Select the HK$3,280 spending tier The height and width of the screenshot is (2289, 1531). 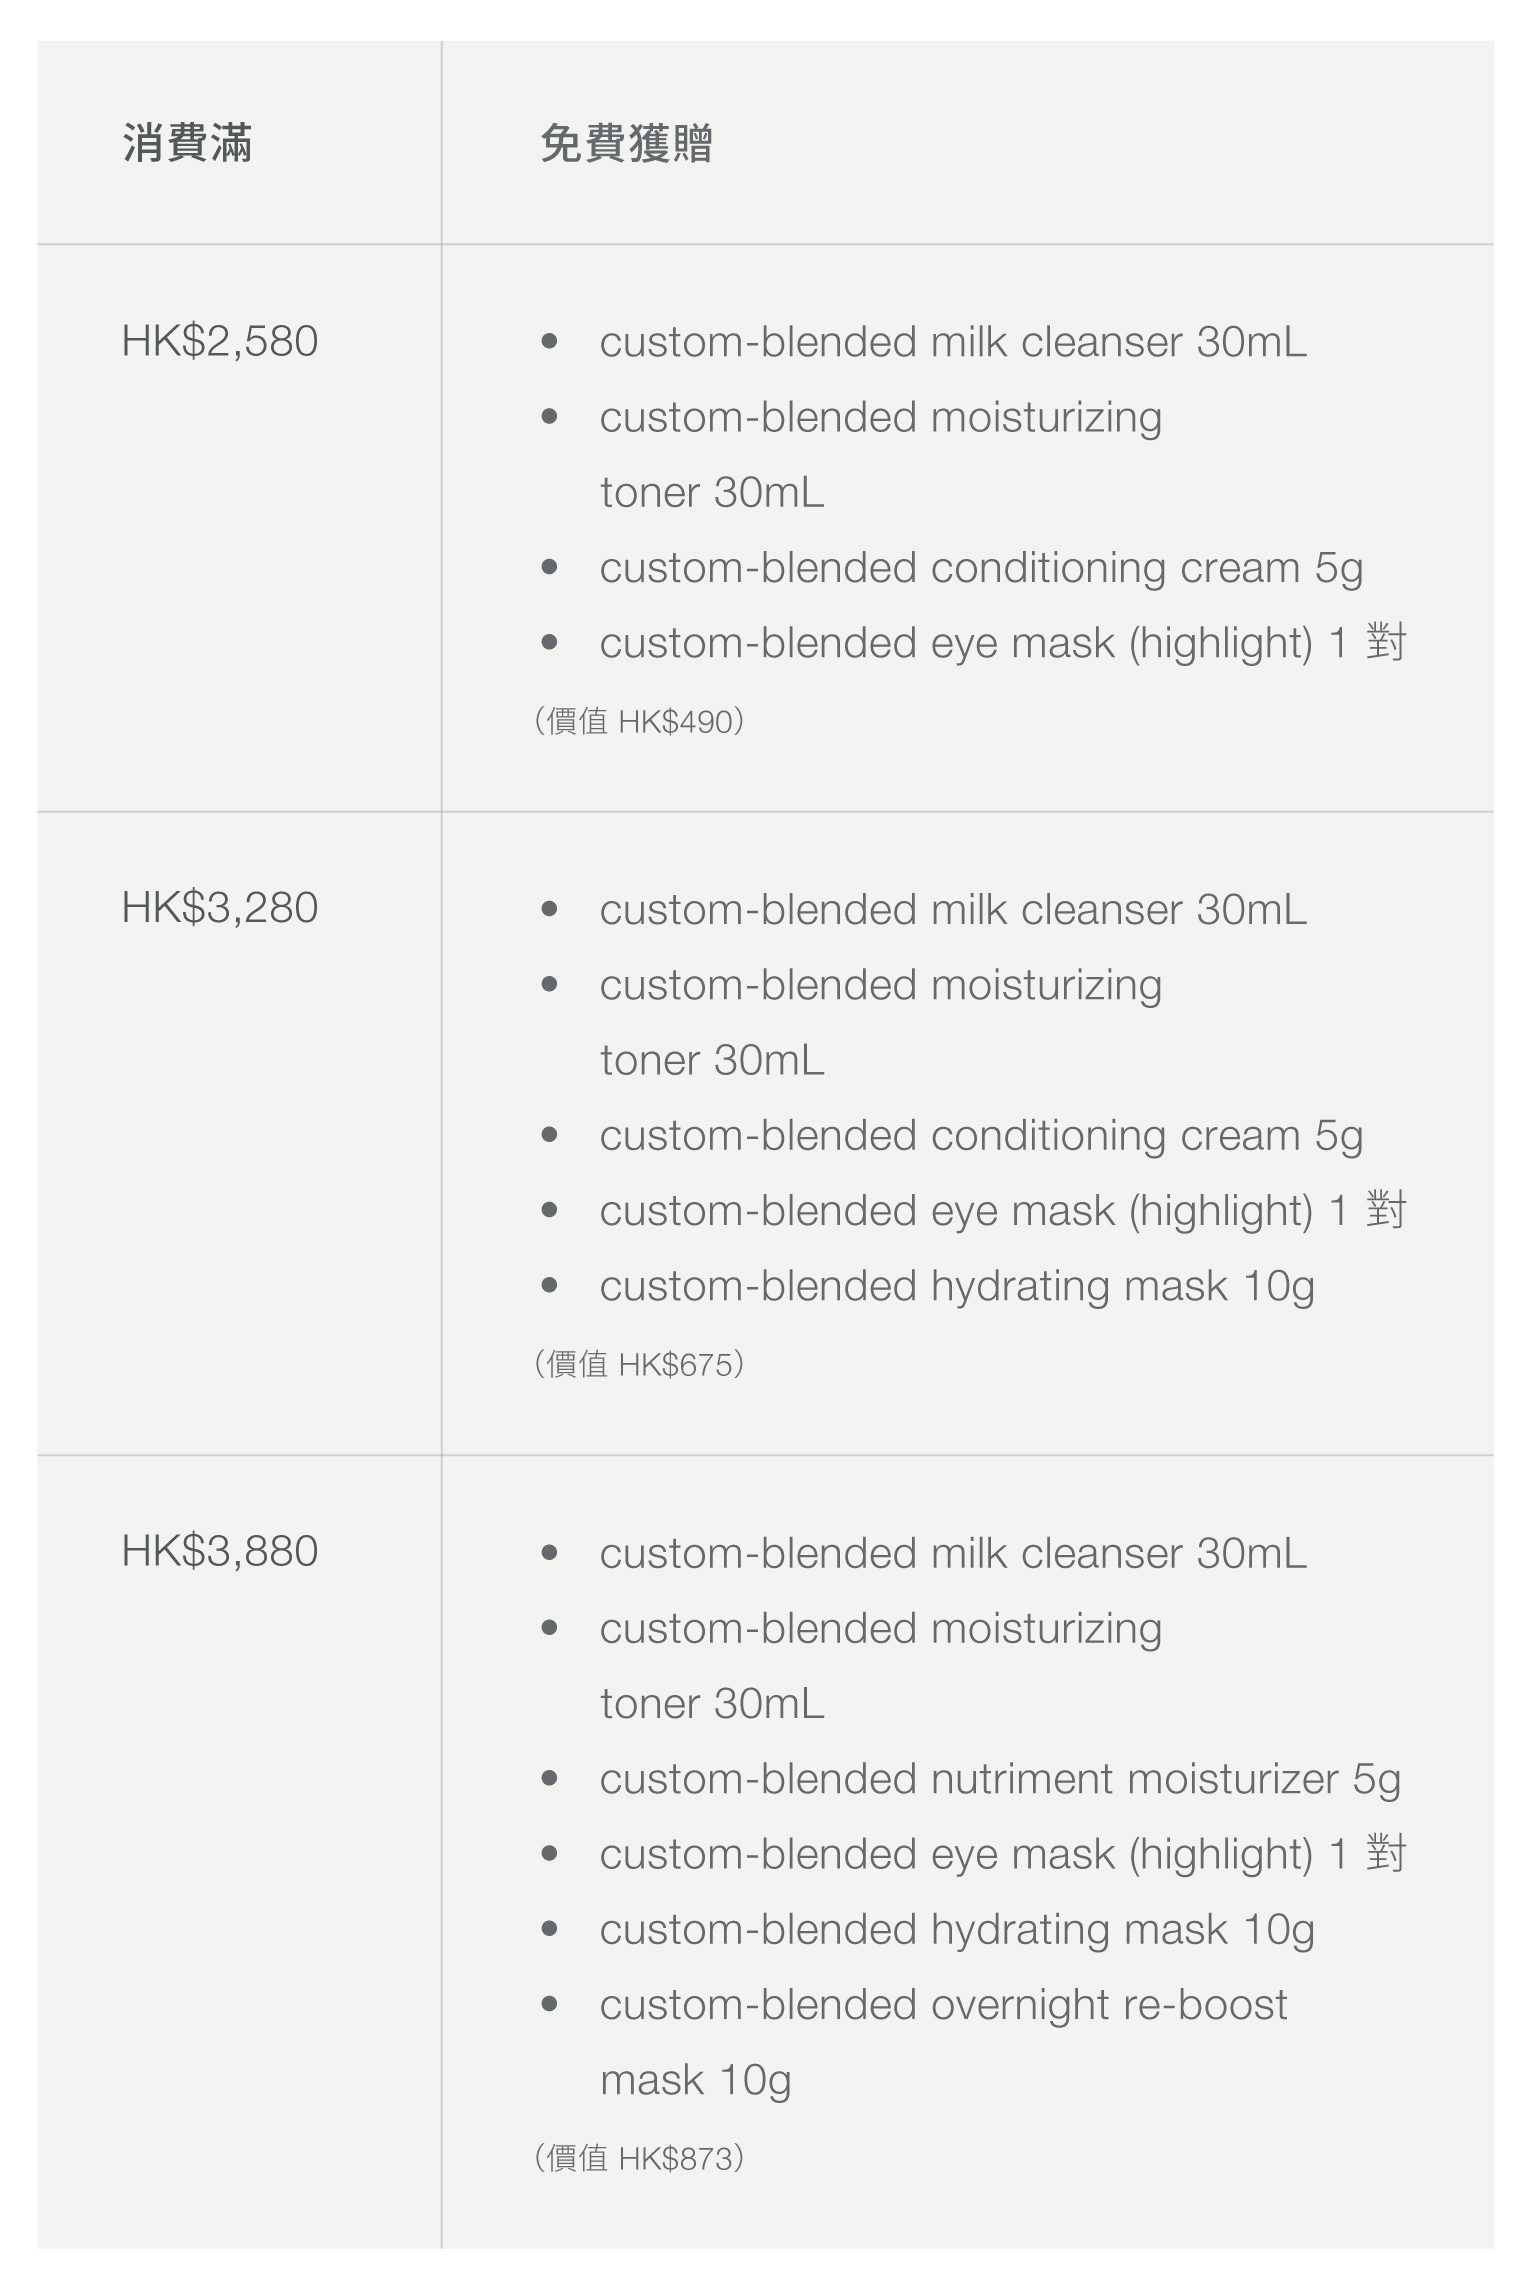(220, 908)
